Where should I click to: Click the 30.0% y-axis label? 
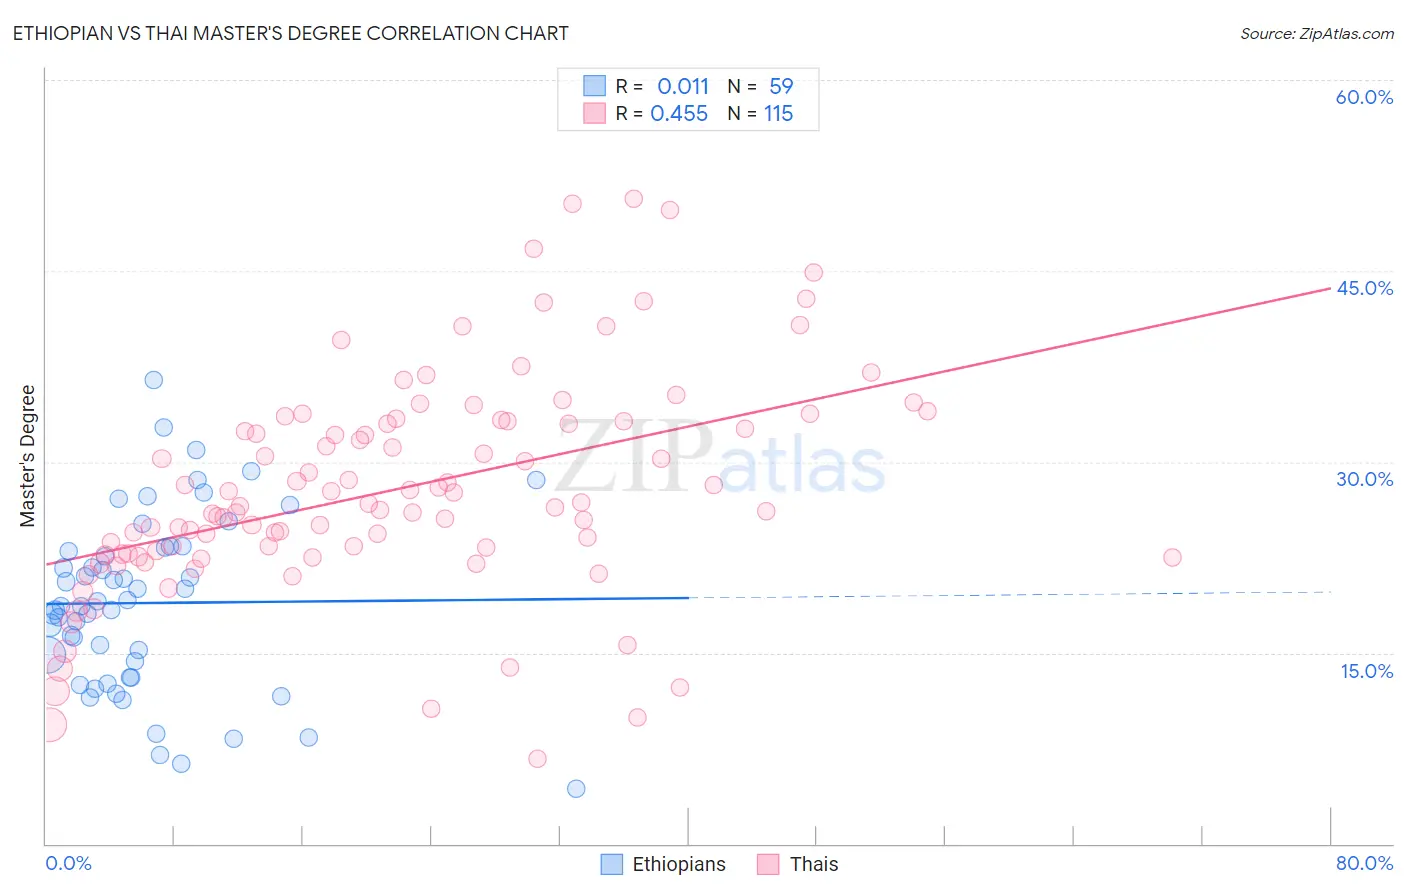1364,479
